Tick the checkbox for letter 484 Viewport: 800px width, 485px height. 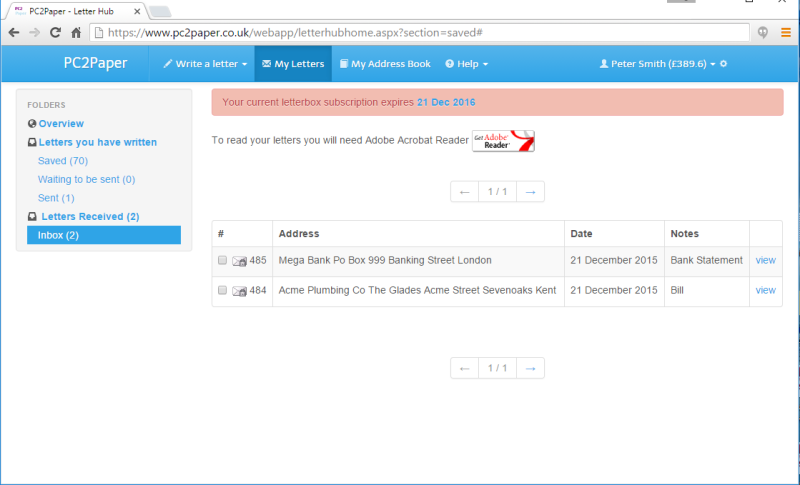point(222,290)
